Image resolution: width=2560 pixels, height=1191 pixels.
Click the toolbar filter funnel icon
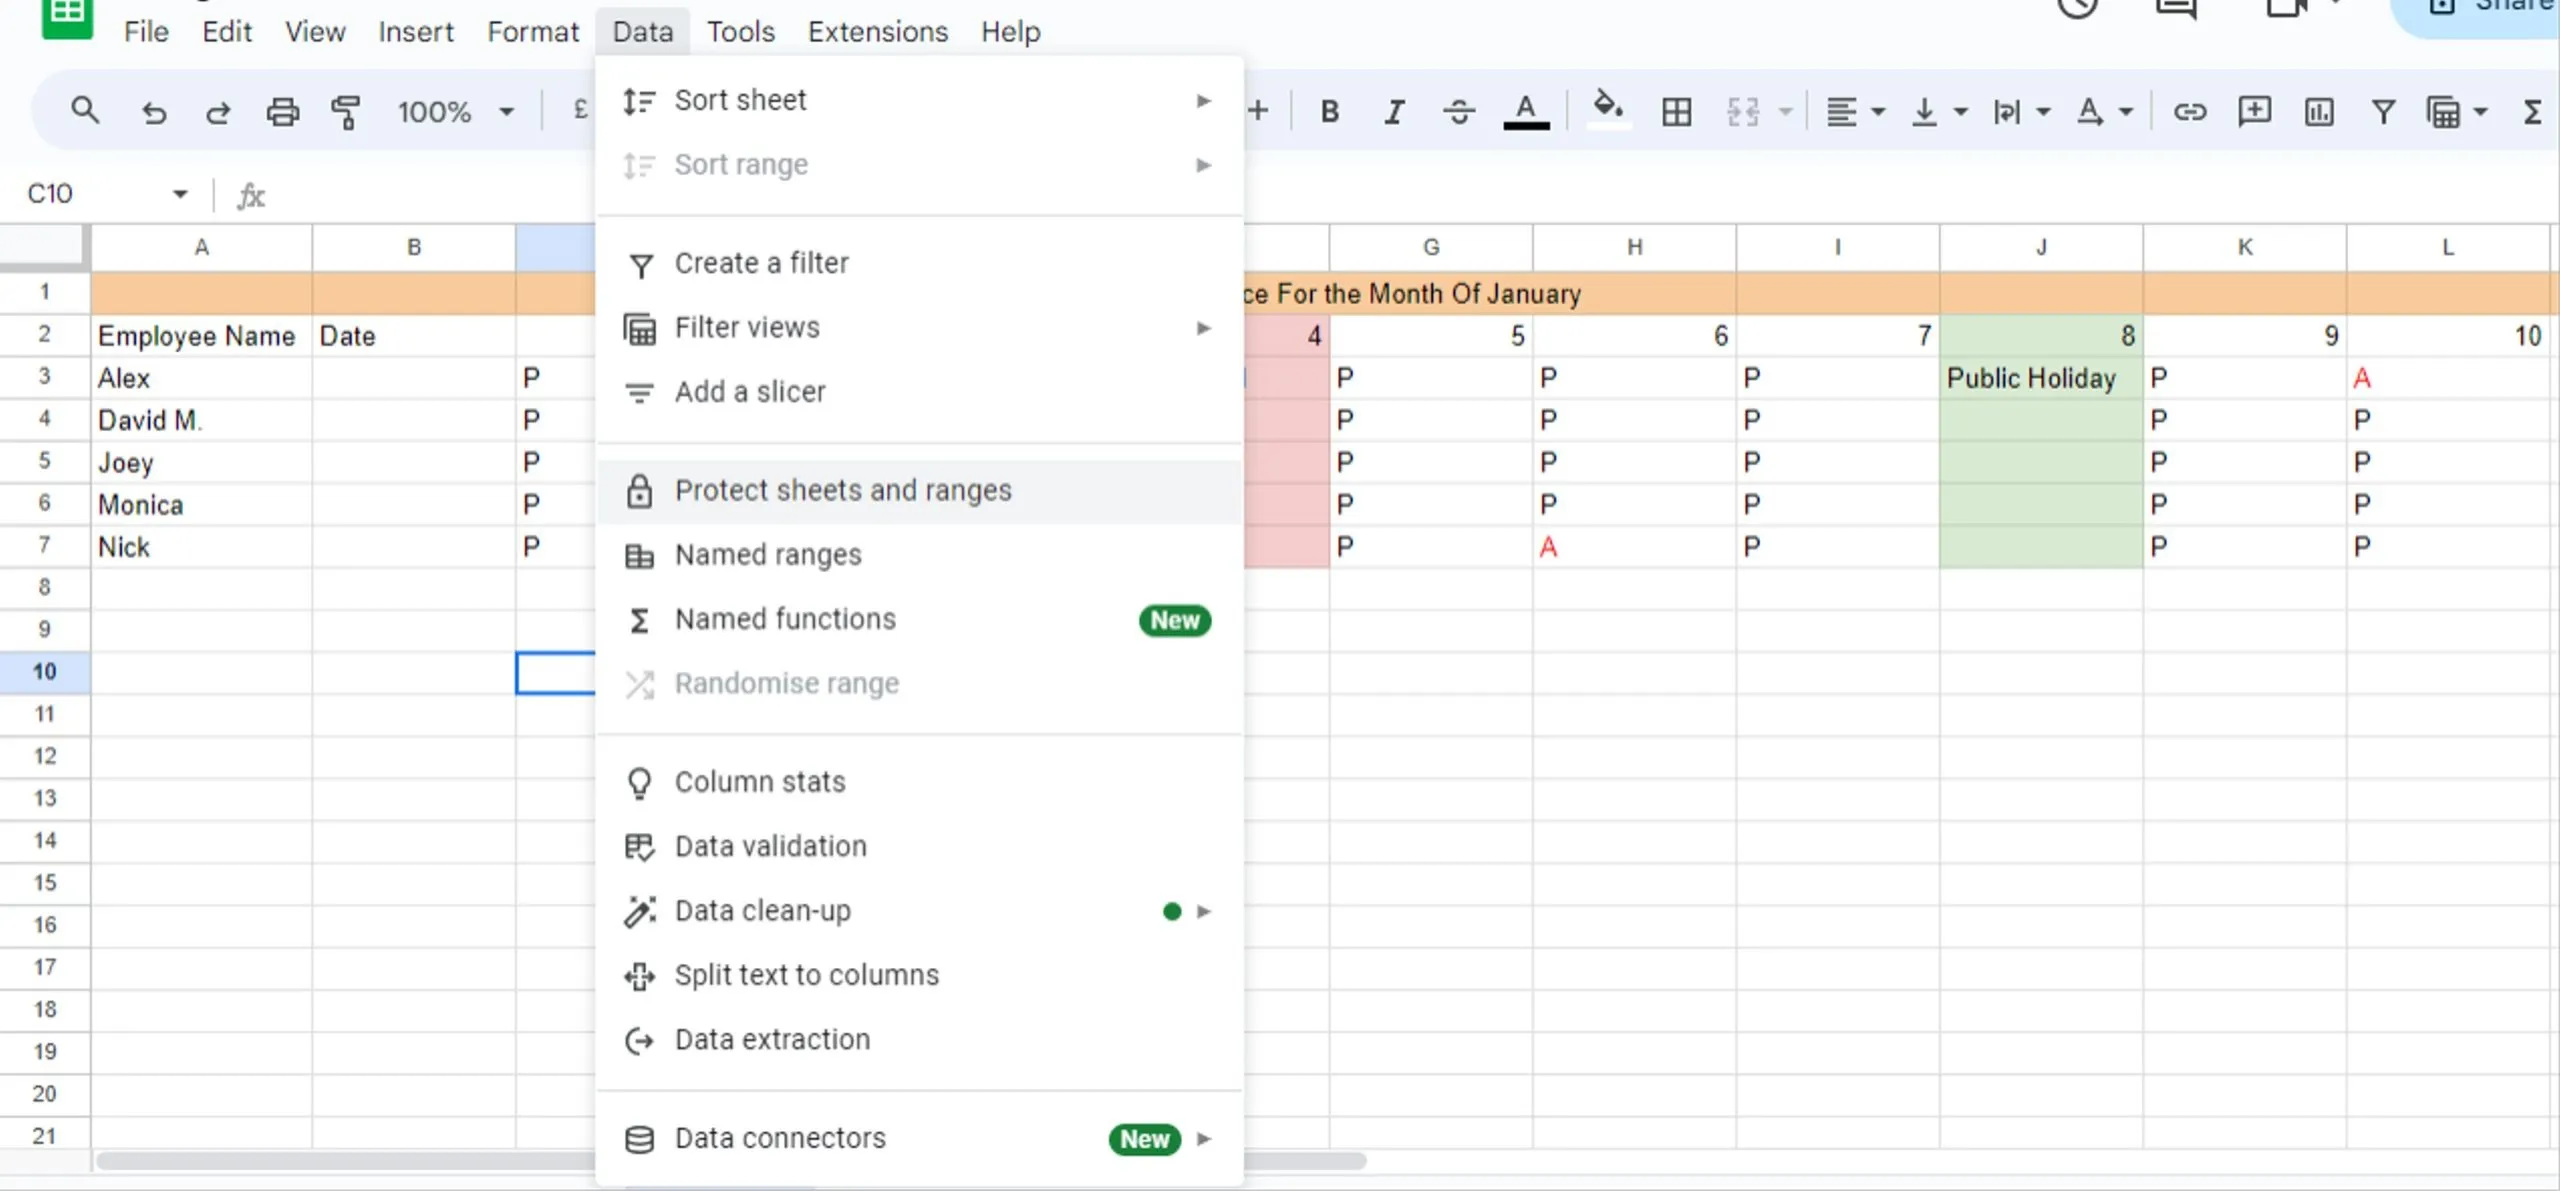(2384, 112)
